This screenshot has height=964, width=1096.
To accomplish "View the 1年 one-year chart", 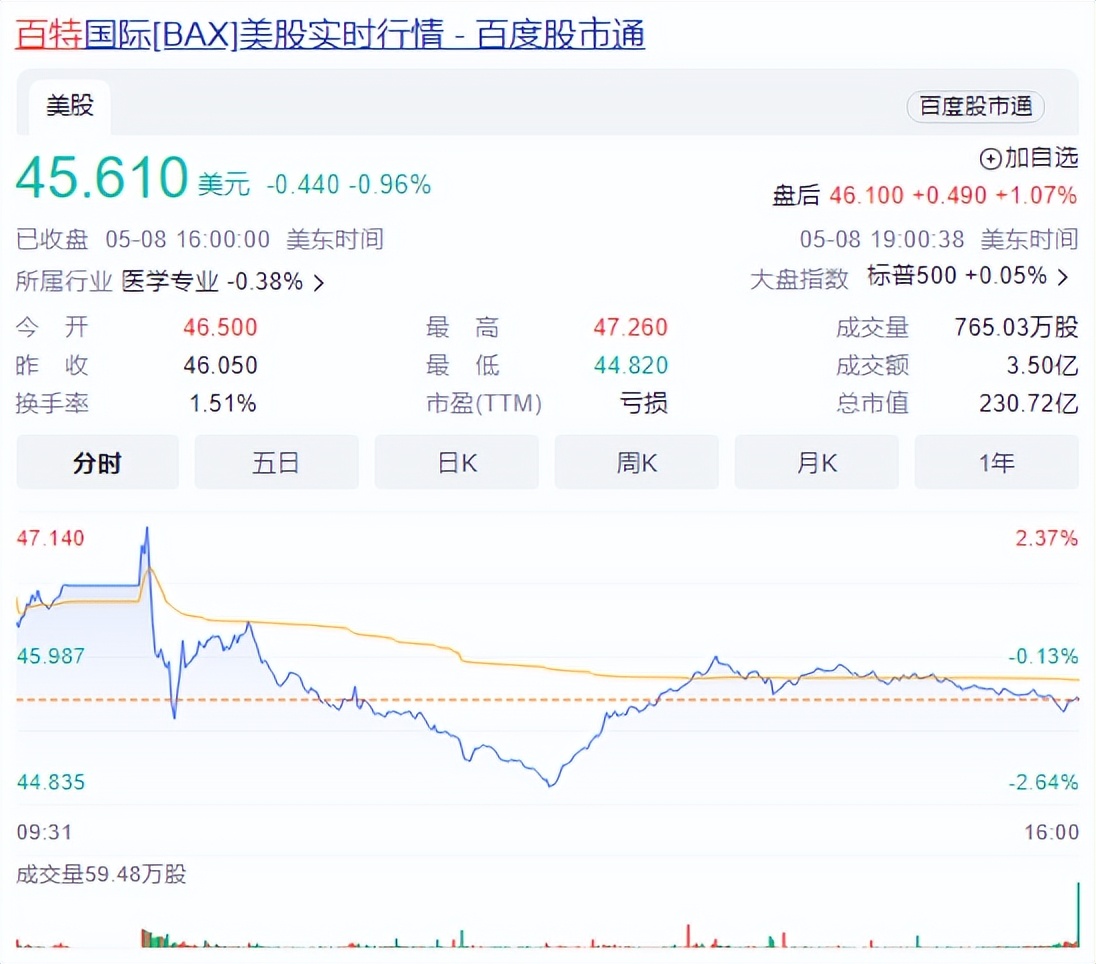I will pos(996,462).
